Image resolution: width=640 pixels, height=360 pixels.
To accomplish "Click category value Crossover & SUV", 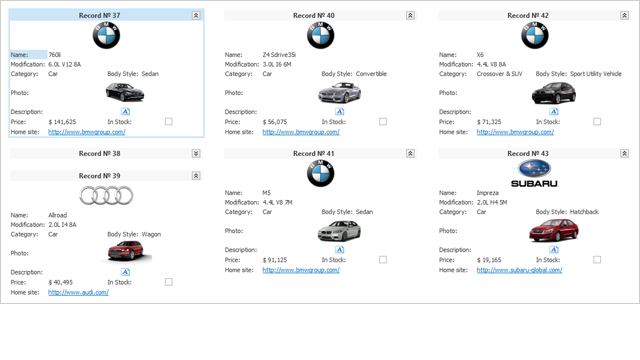I will click(500, 74).
